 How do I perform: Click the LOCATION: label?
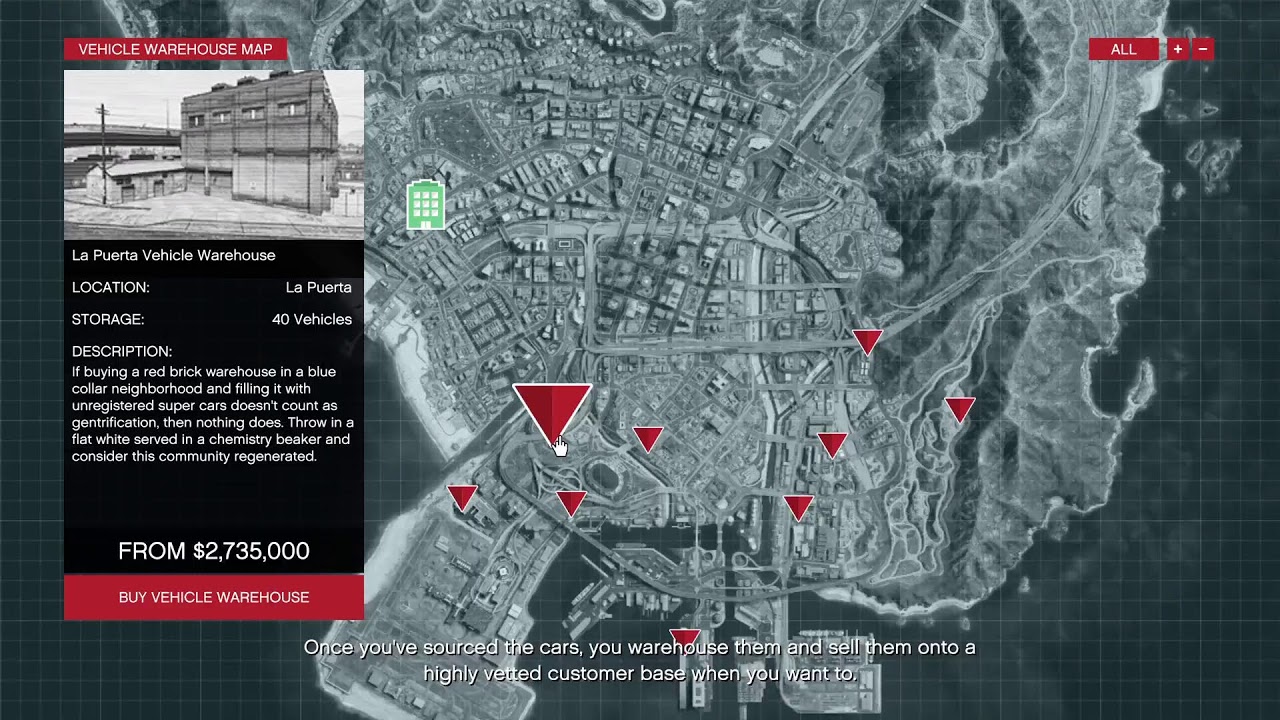pos(111,287)
